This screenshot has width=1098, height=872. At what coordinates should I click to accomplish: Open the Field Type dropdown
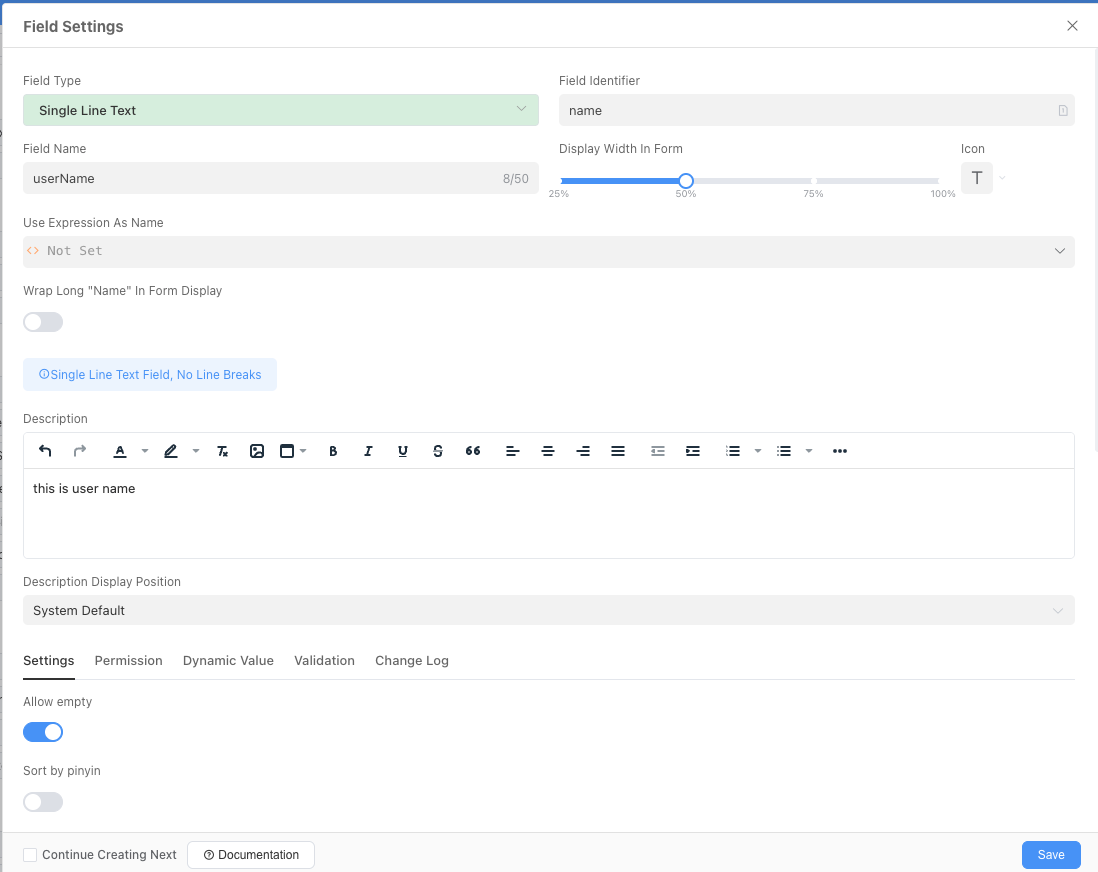click(x=280, y=110)
